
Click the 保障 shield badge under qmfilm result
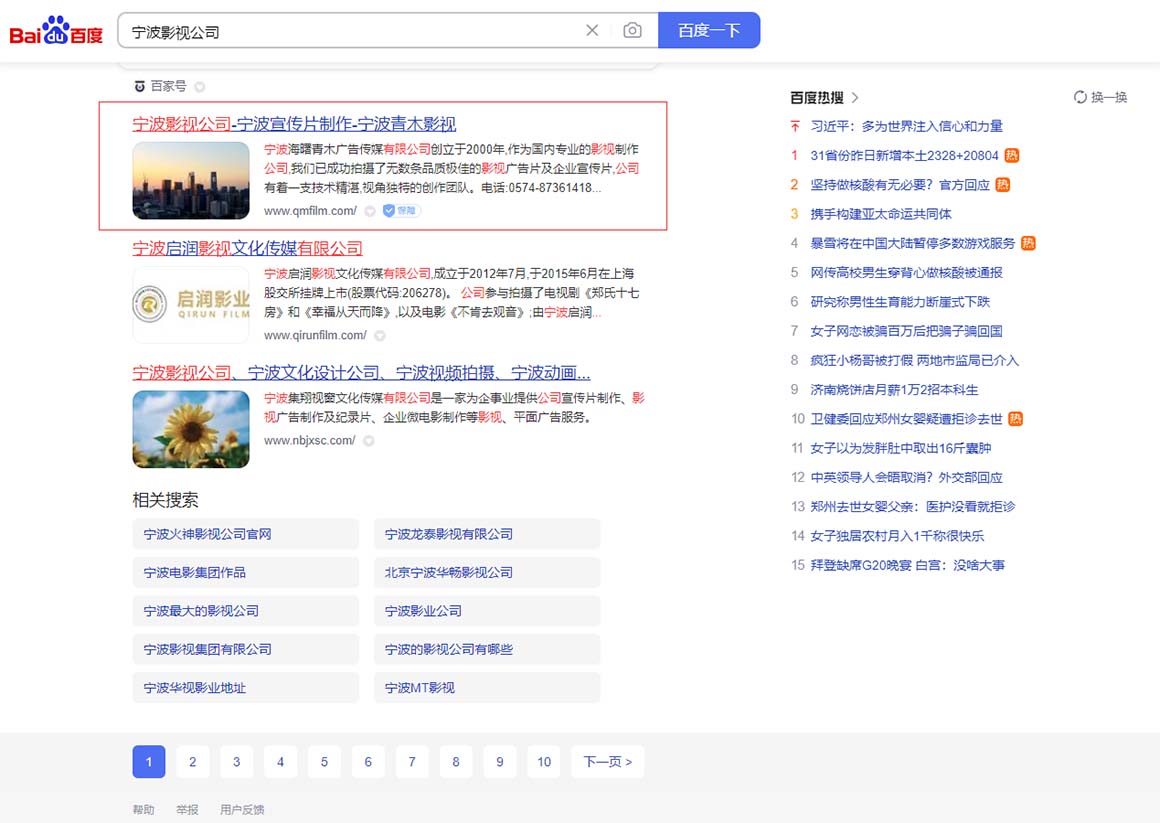pyautogui.click(x=401, y=211)
